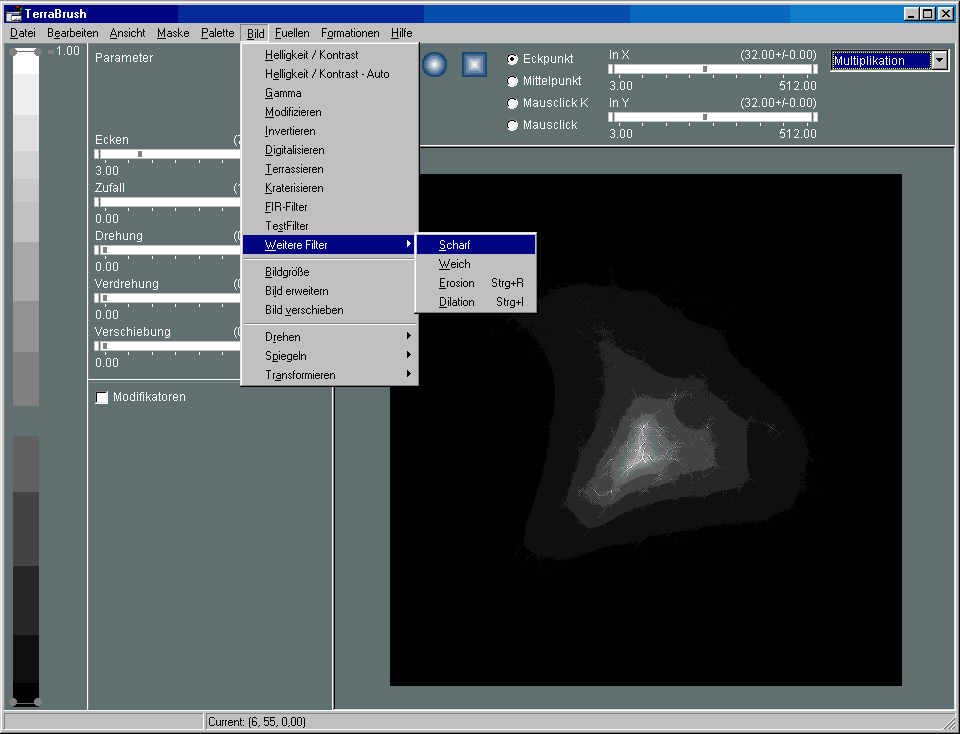Screen dimensions: 960x734
Task: Open the Formationen menu
Action: click(x=350, y=33)
